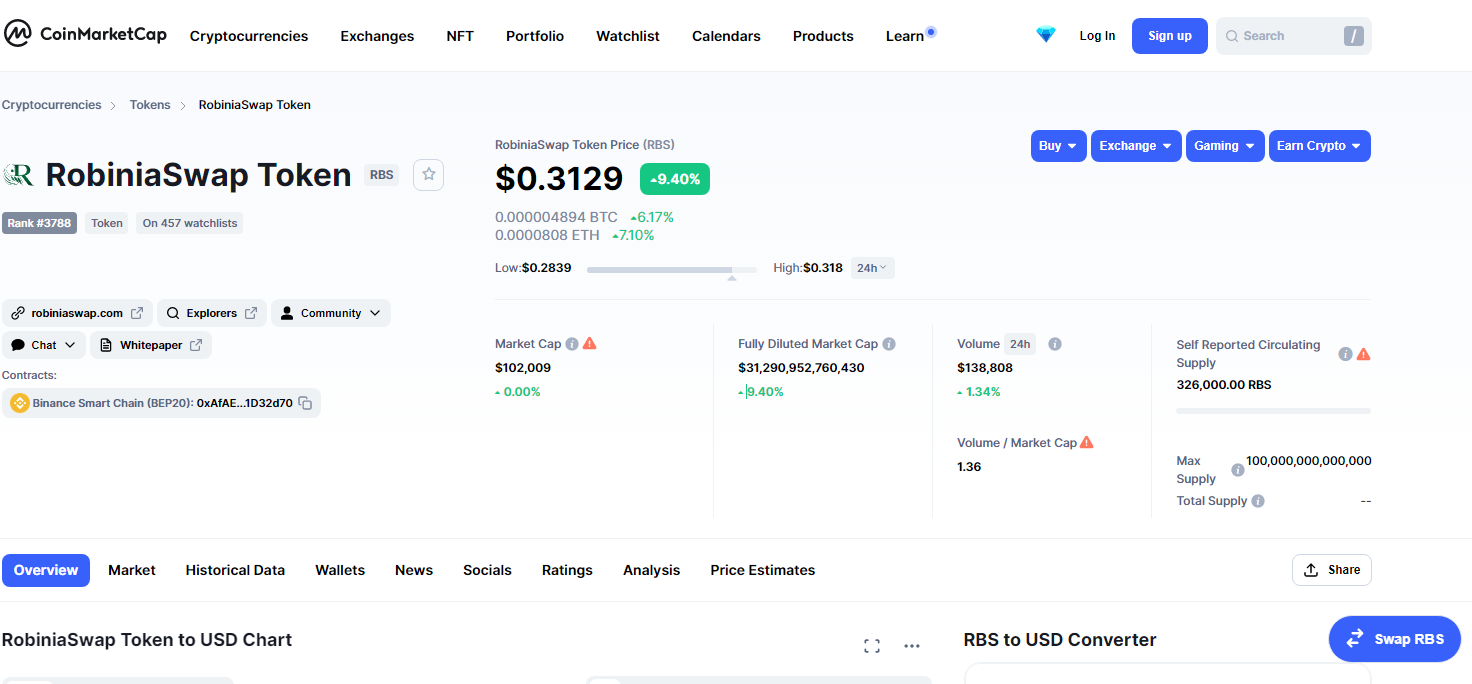Click Fully Diluted Market Cap info icon
The image size is (1472, 684).
[889, 344]
